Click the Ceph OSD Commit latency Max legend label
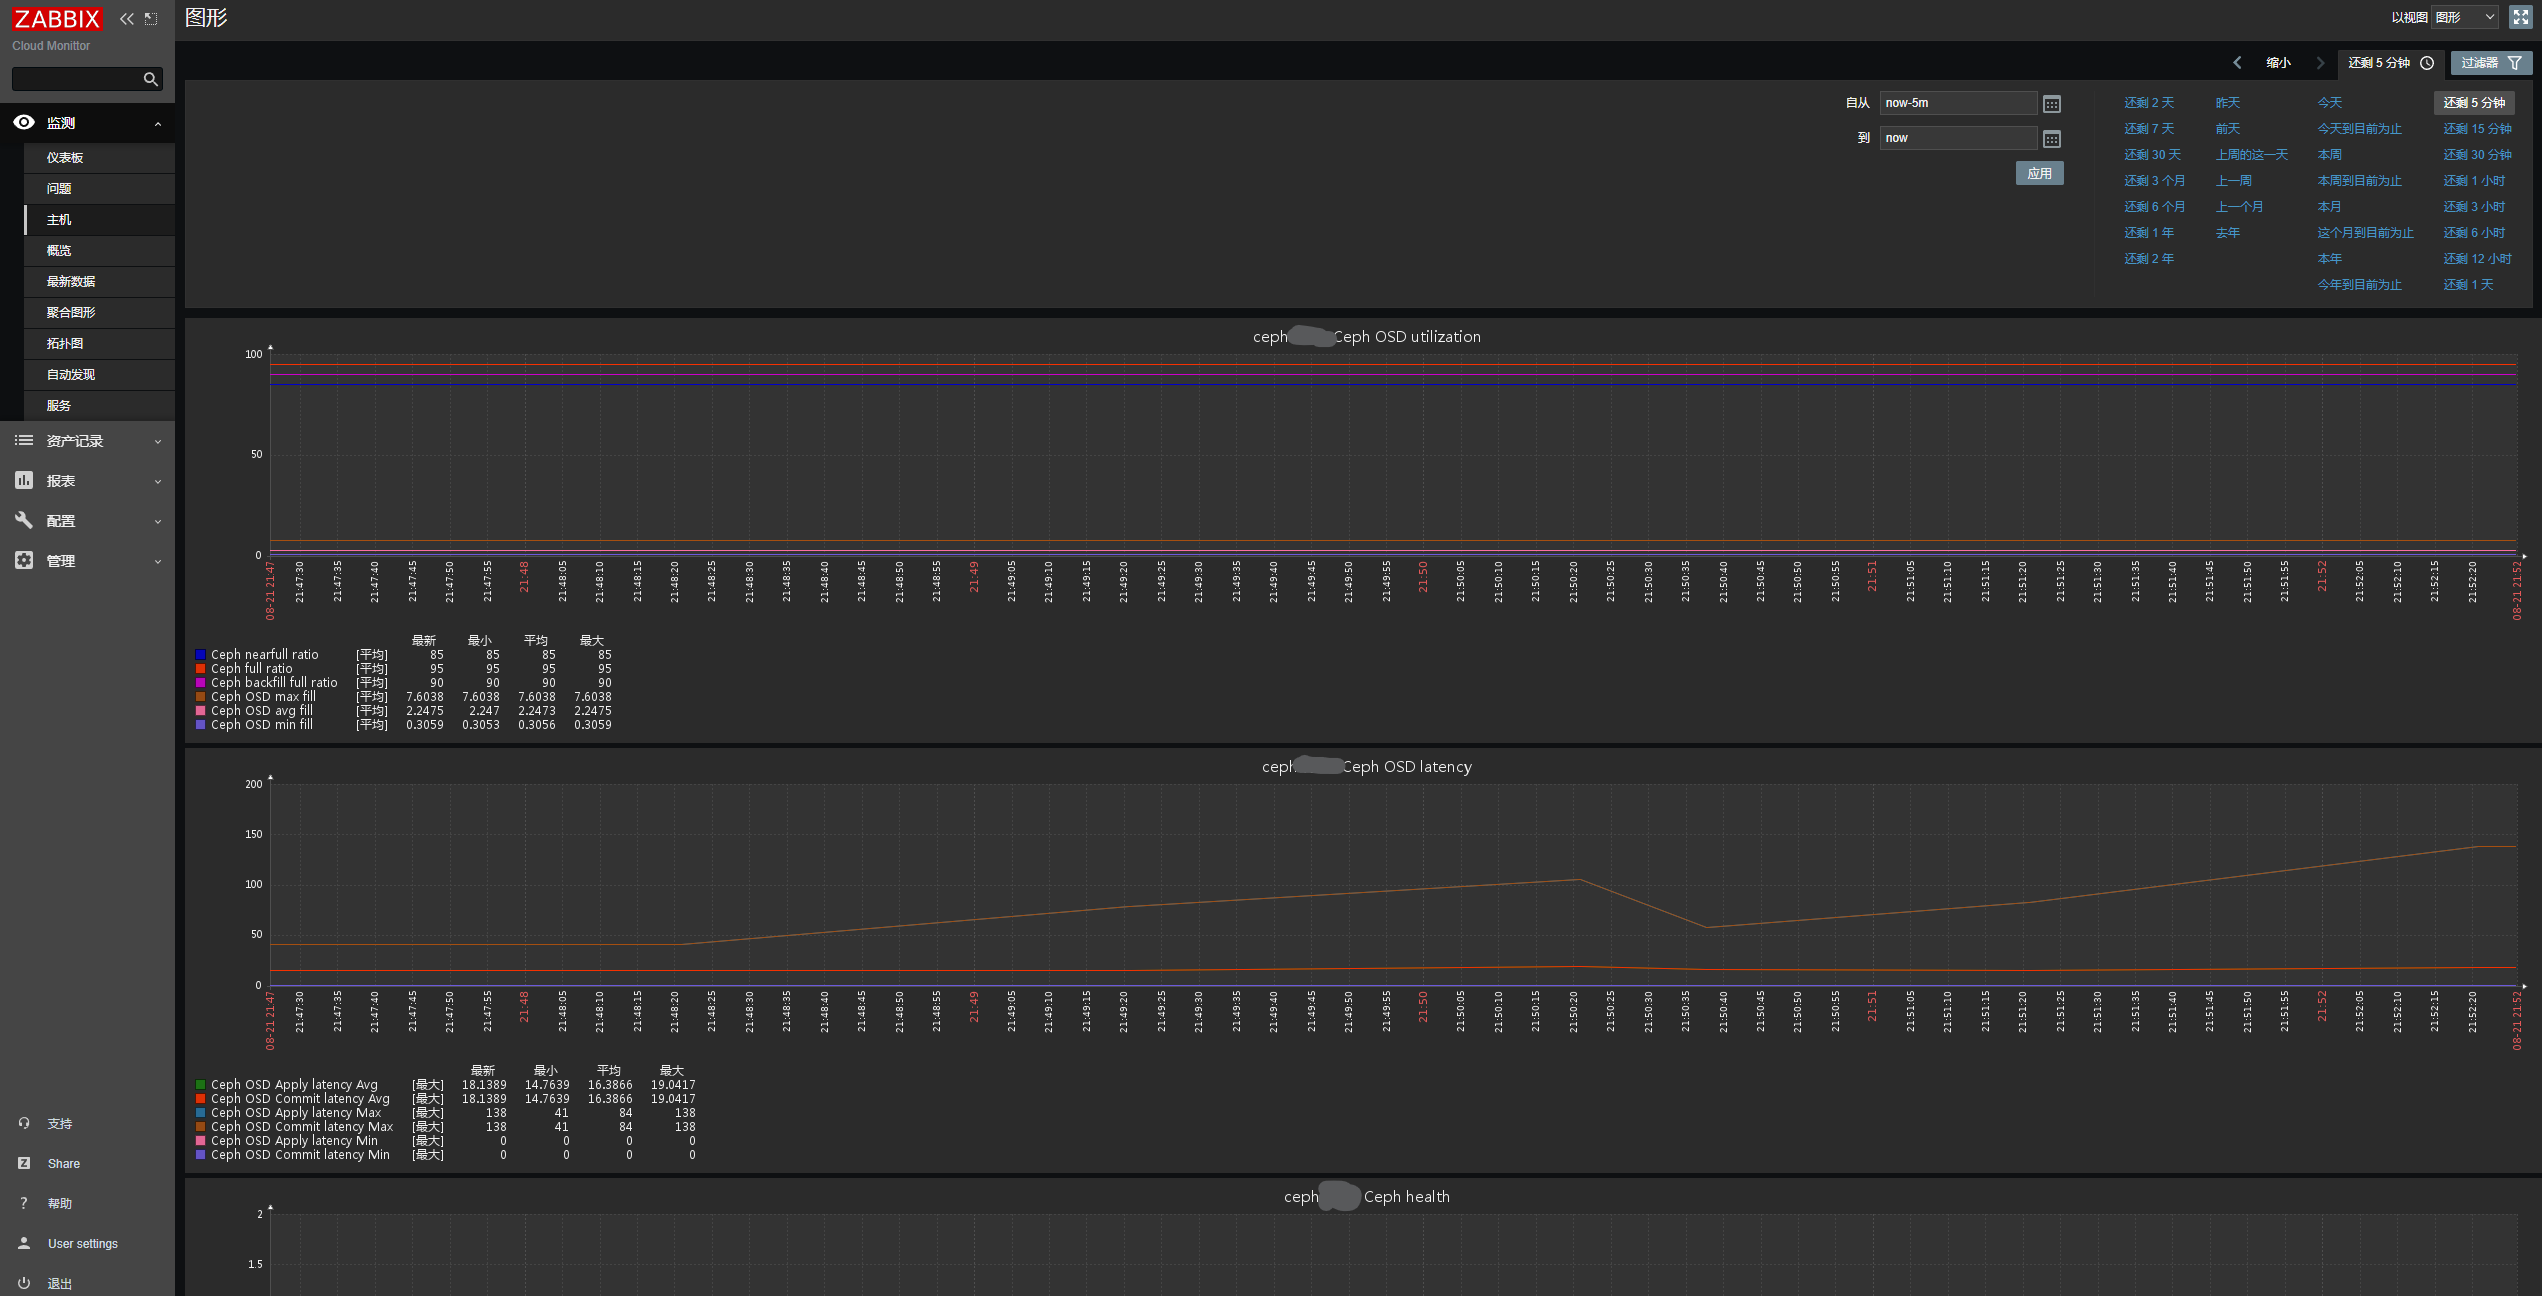 pyautogui.click(x=302, y=1127)
